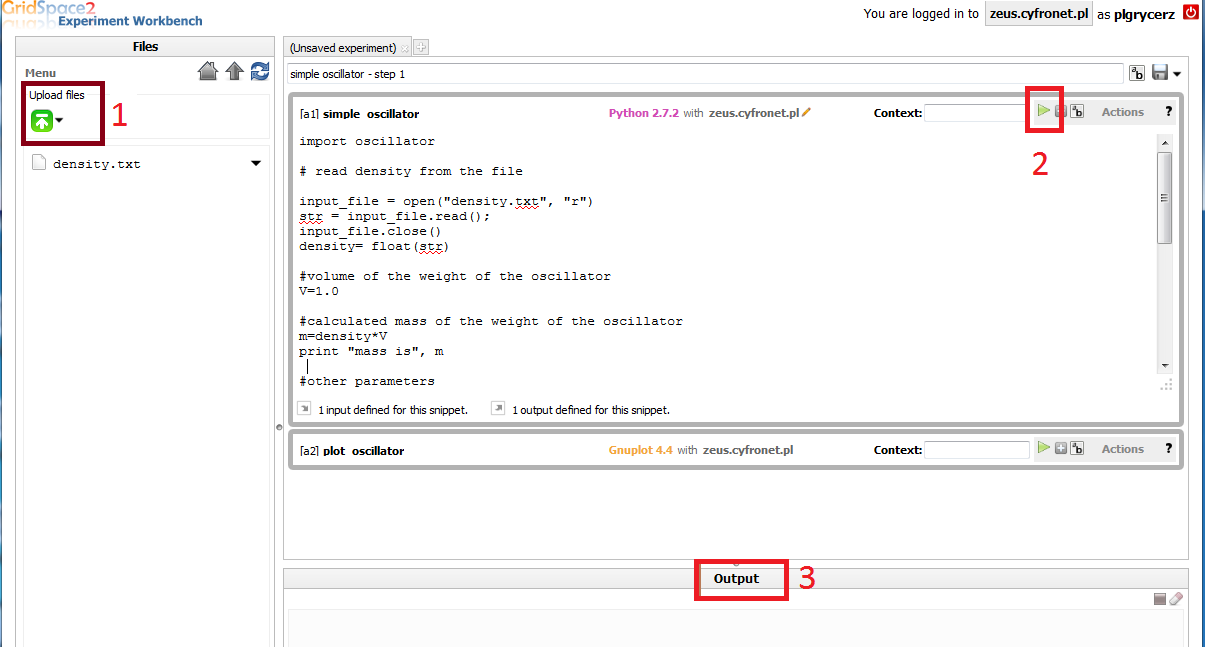Click the GridSpace2 Experiment Workbench logo
1205x647 pixels.
(x=102, y=13)
